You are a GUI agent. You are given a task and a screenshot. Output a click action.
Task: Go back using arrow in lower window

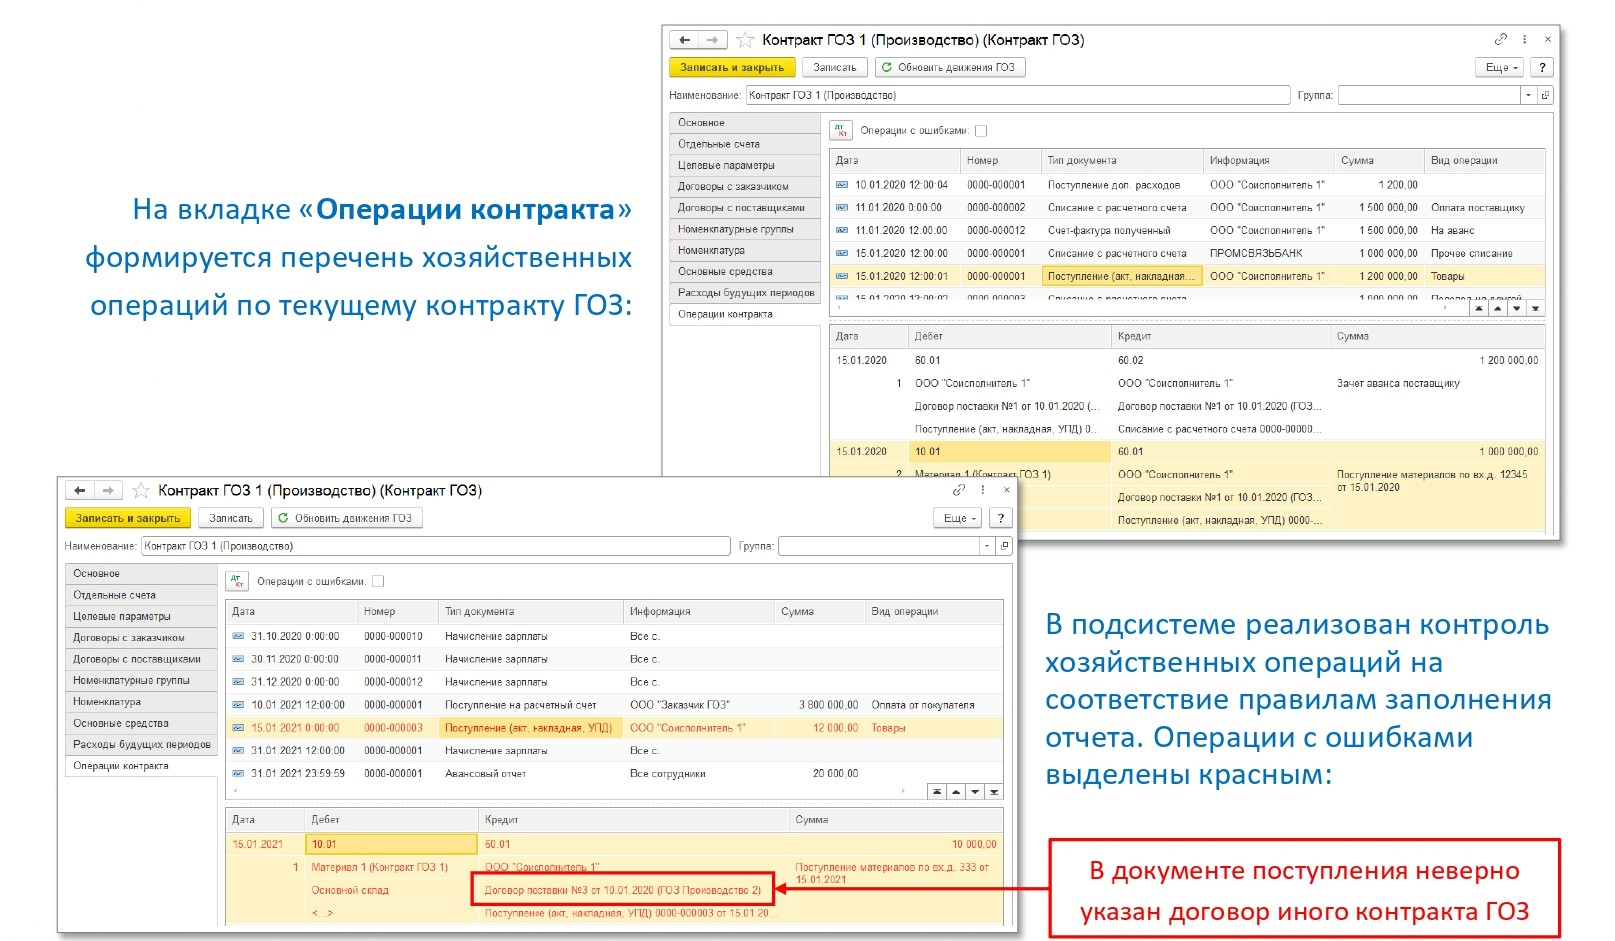click(x=80, y=490)
